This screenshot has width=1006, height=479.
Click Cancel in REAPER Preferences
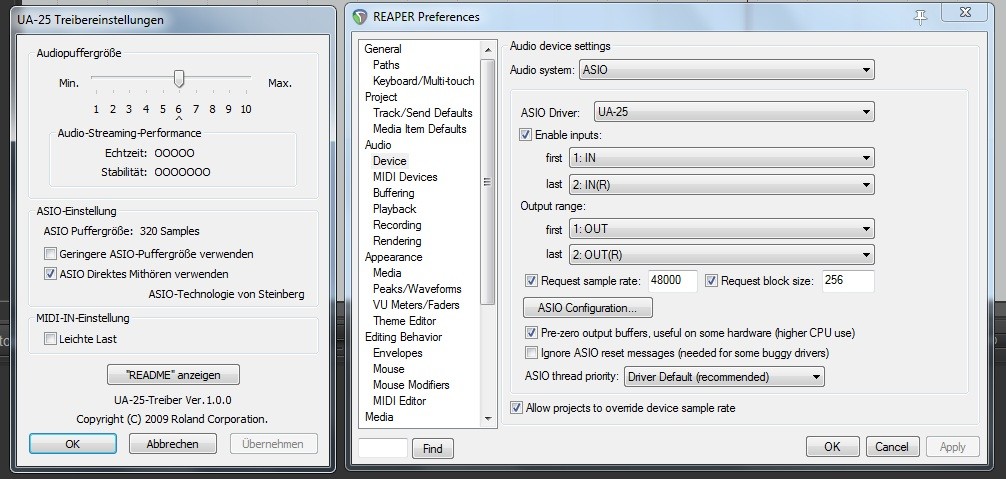(x=892, y=447)
